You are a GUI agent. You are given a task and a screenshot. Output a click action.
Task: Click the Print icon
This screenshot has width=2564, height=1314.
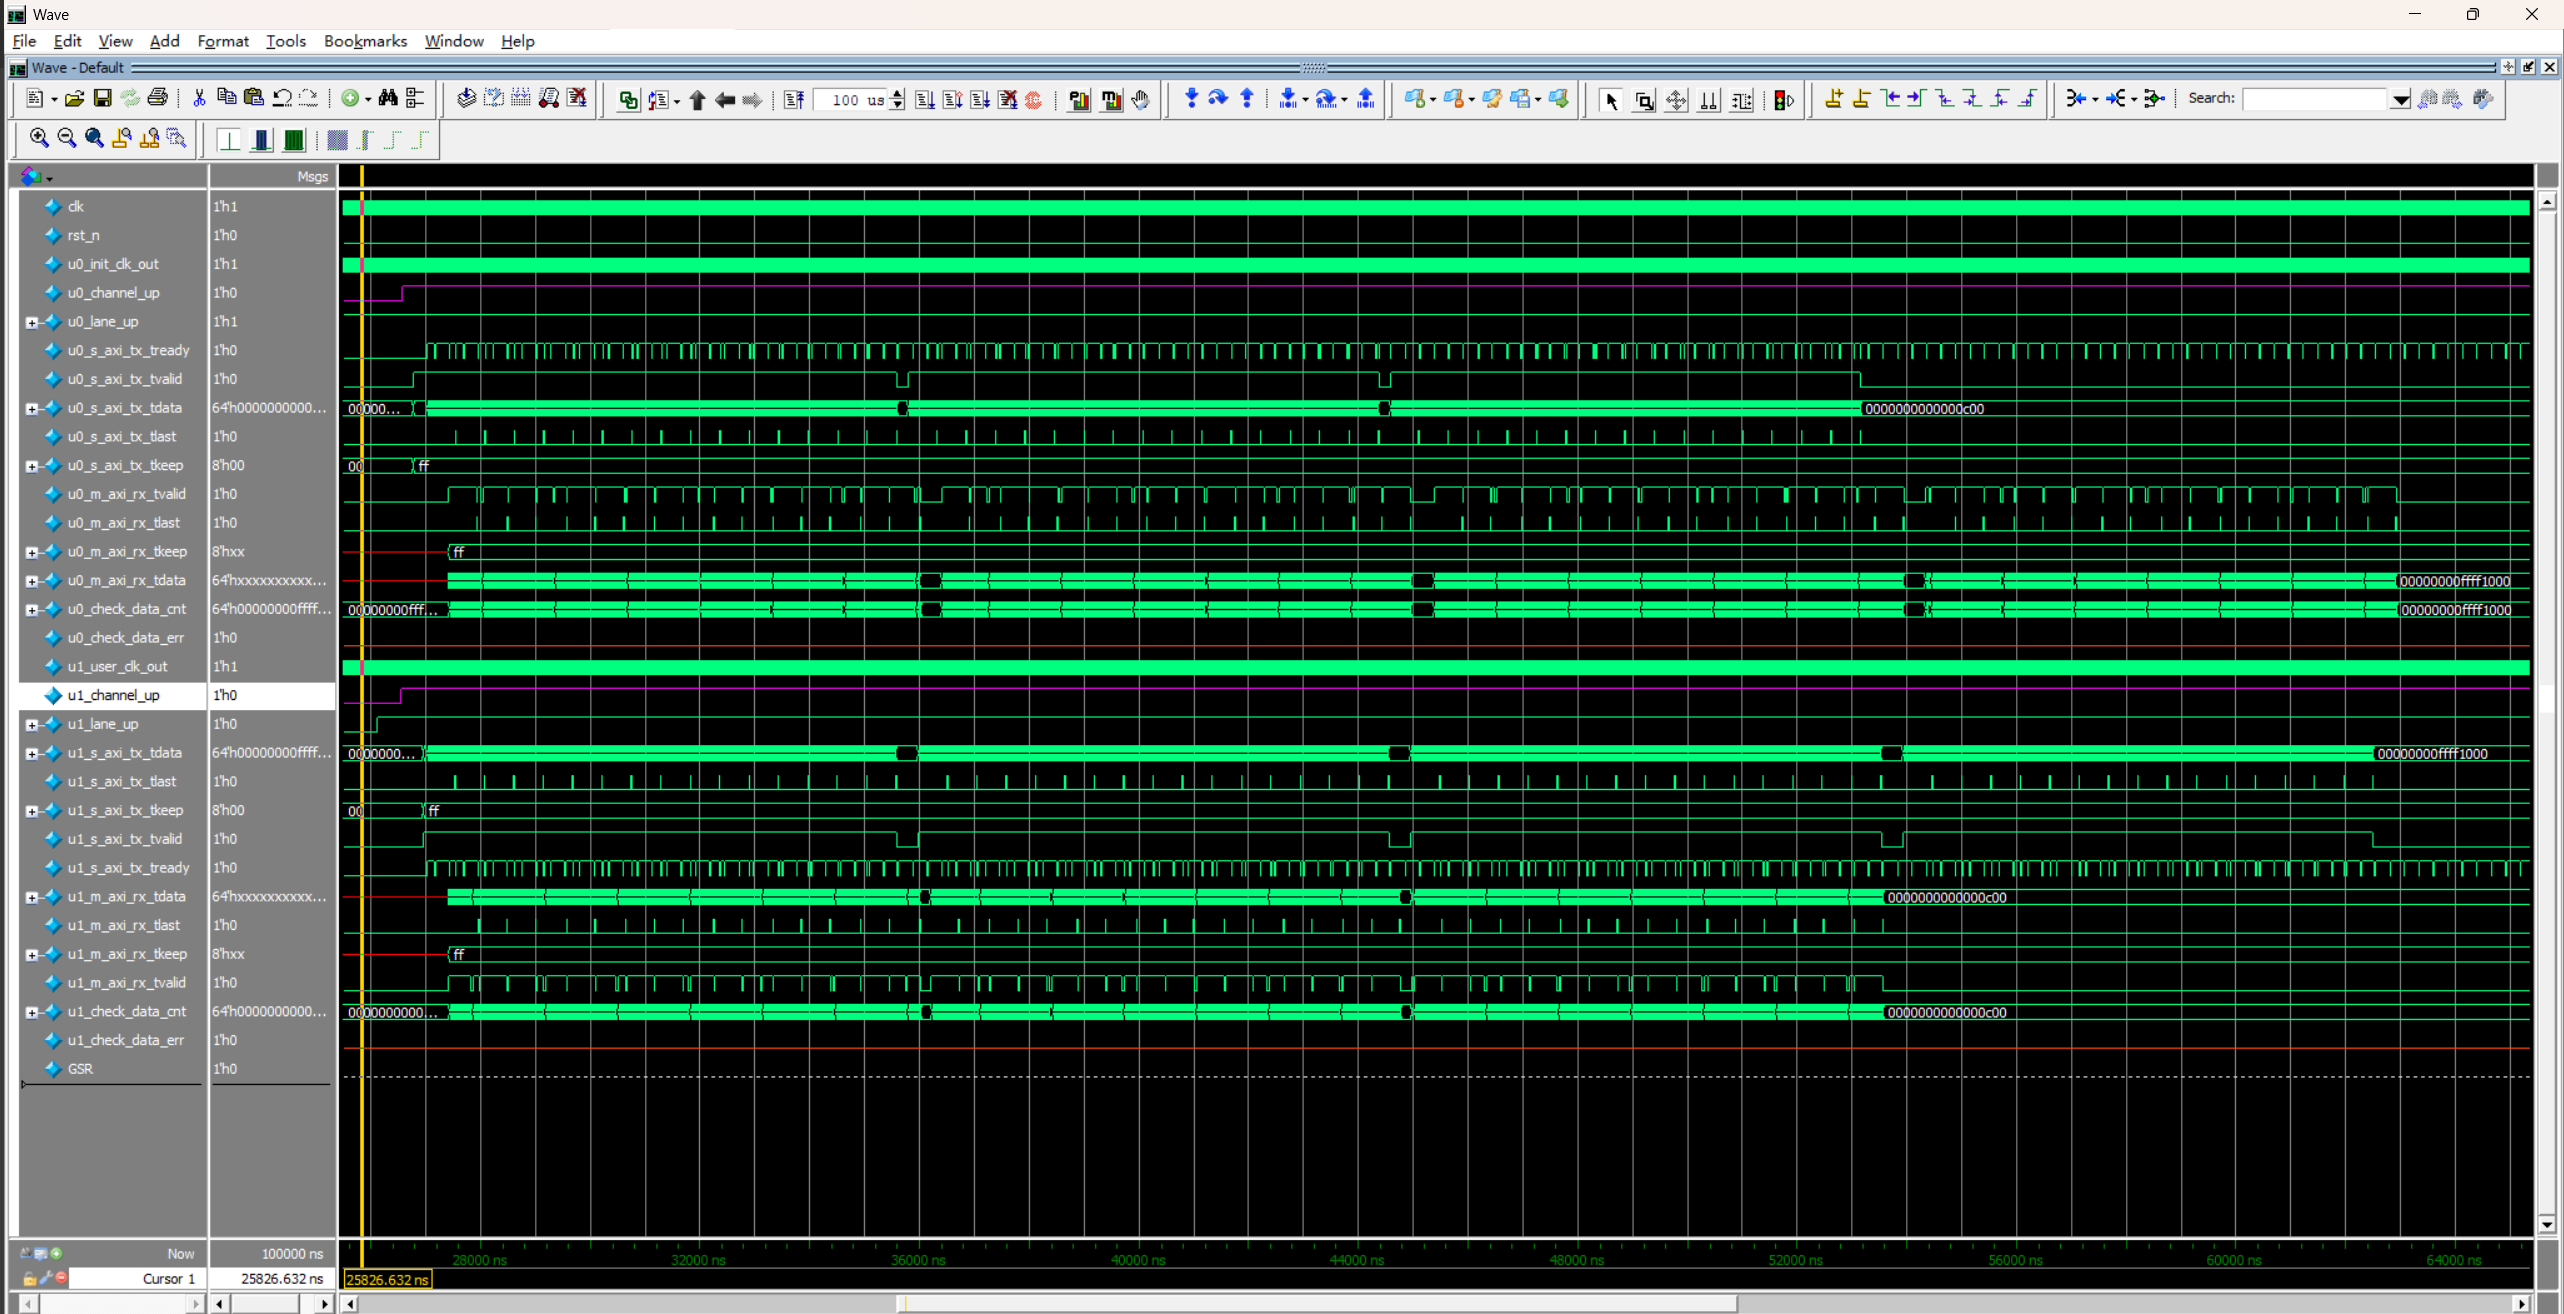(158, 98)
